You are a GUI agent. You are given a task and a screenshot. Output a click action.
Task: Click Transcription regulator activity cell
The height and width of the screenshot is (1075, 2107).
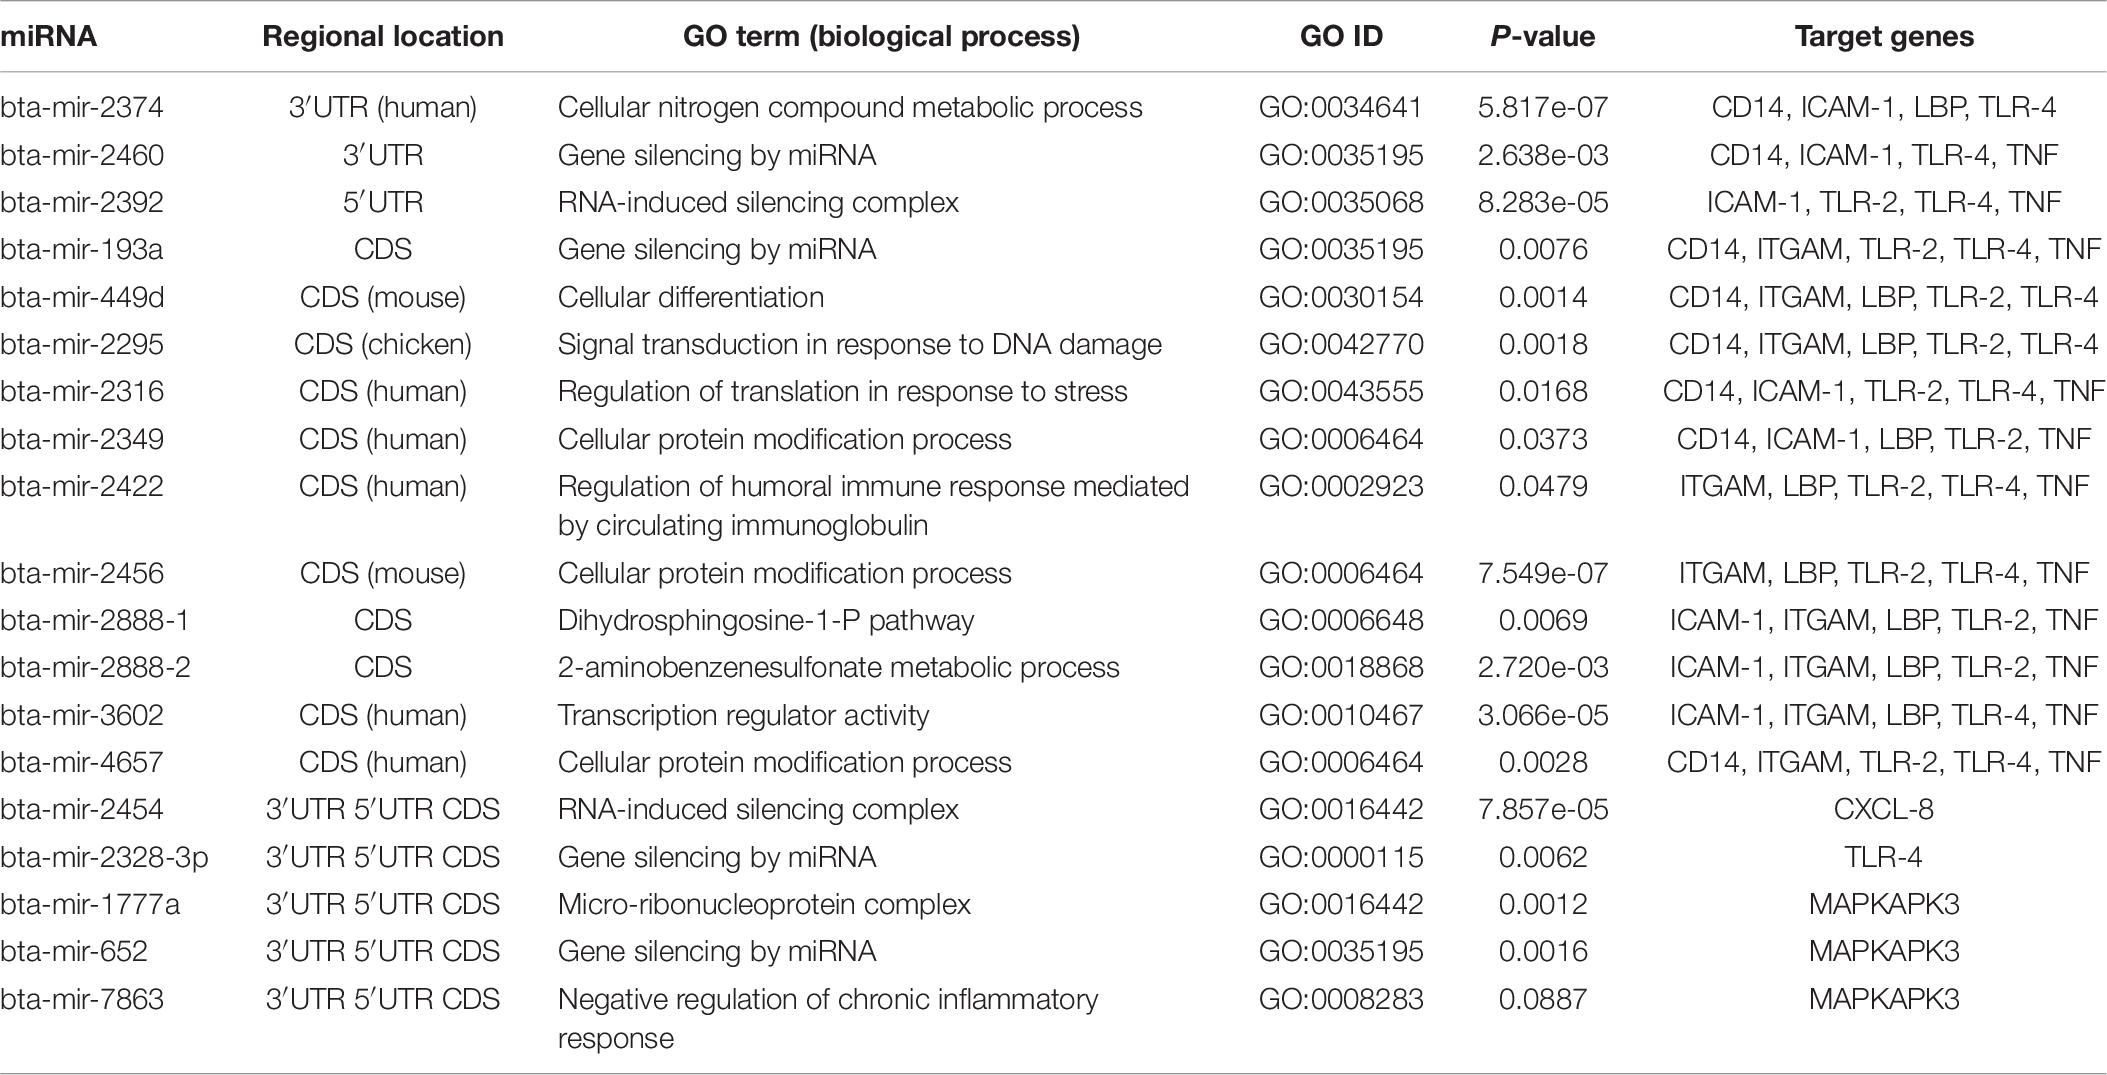(744, 716)
